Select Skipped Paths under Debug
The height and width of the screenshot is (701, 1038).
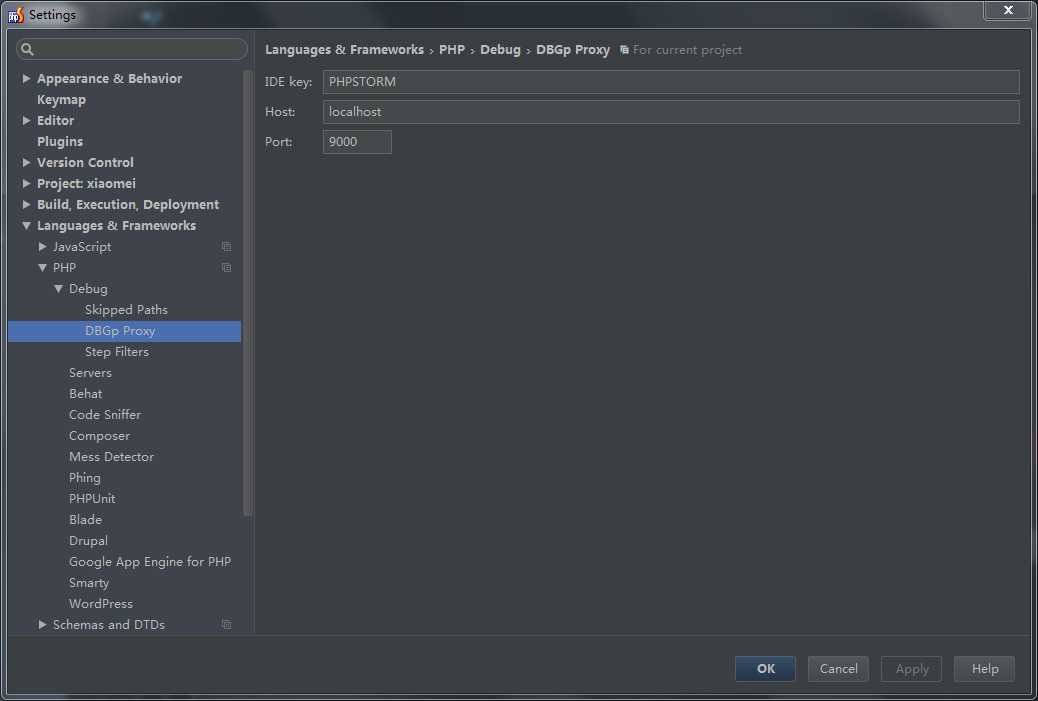click(126, 310)
